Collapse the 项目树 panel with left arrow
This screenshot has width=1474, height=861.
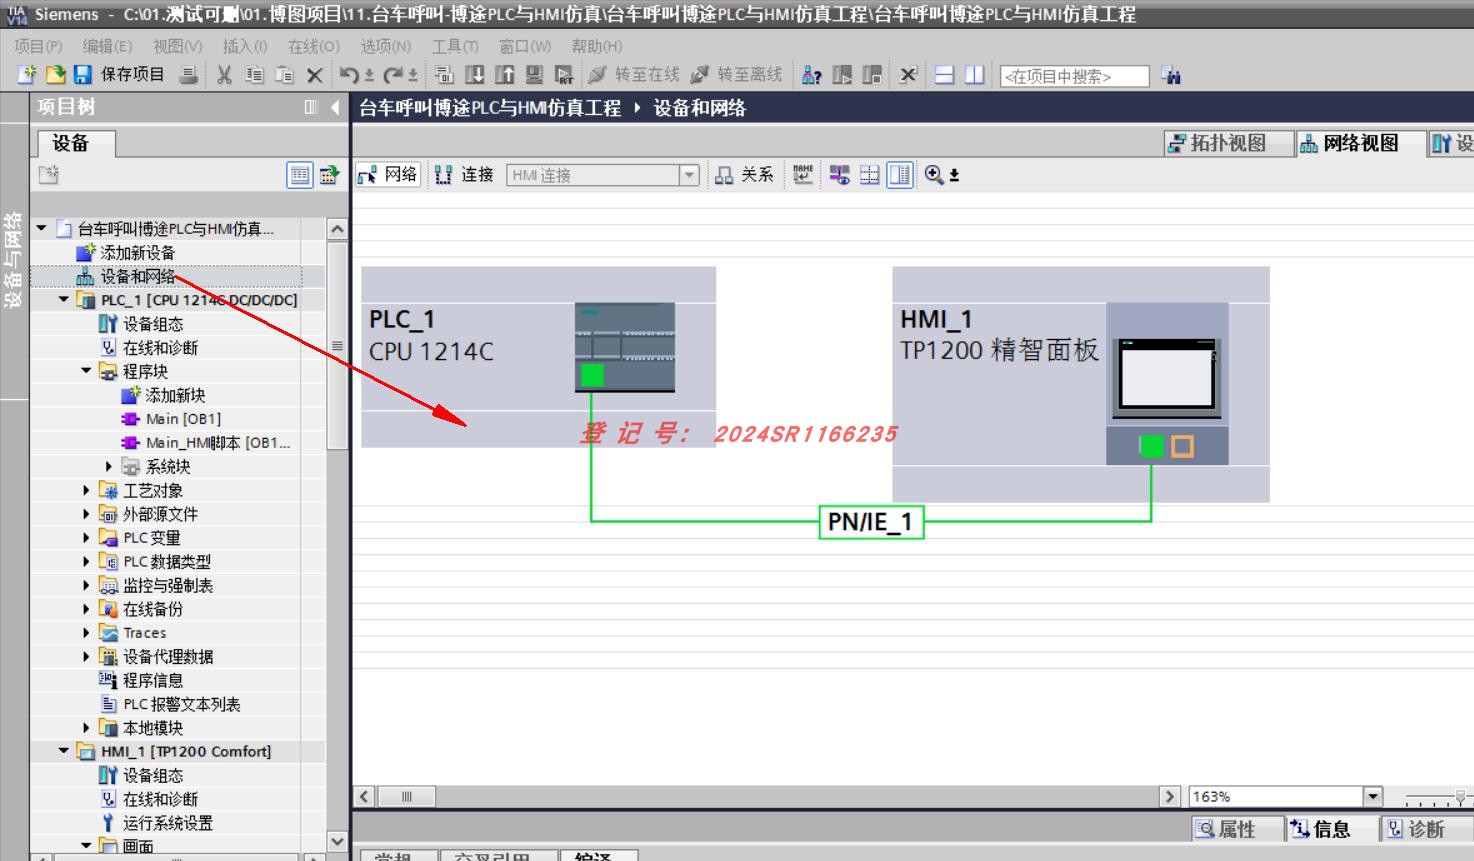[x=335, y=107]
